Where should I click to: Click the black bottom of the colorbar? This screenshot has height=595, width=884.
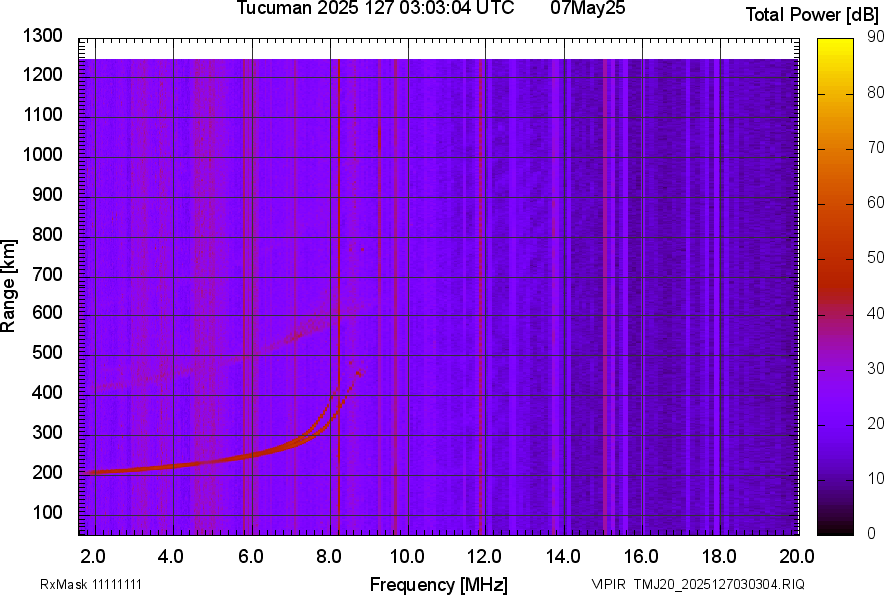(x=836, y=529)
